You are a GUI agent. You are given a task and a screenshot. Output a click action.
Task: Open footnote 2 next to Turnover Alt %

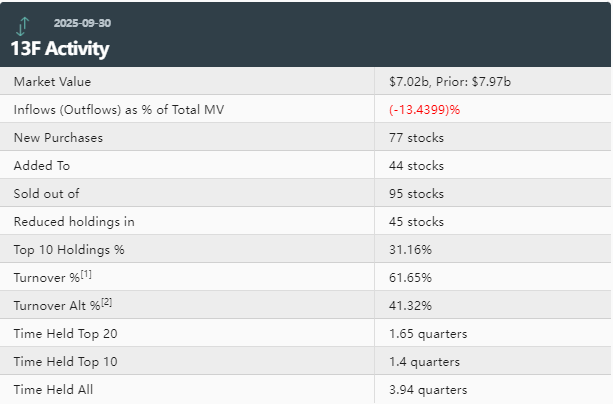click(x=106, y=300)
